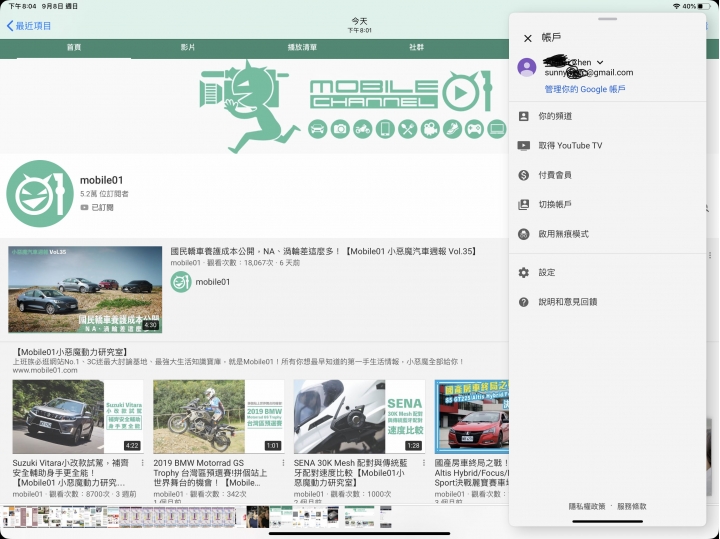Switch to 社群 channel tab

[416, 47]
